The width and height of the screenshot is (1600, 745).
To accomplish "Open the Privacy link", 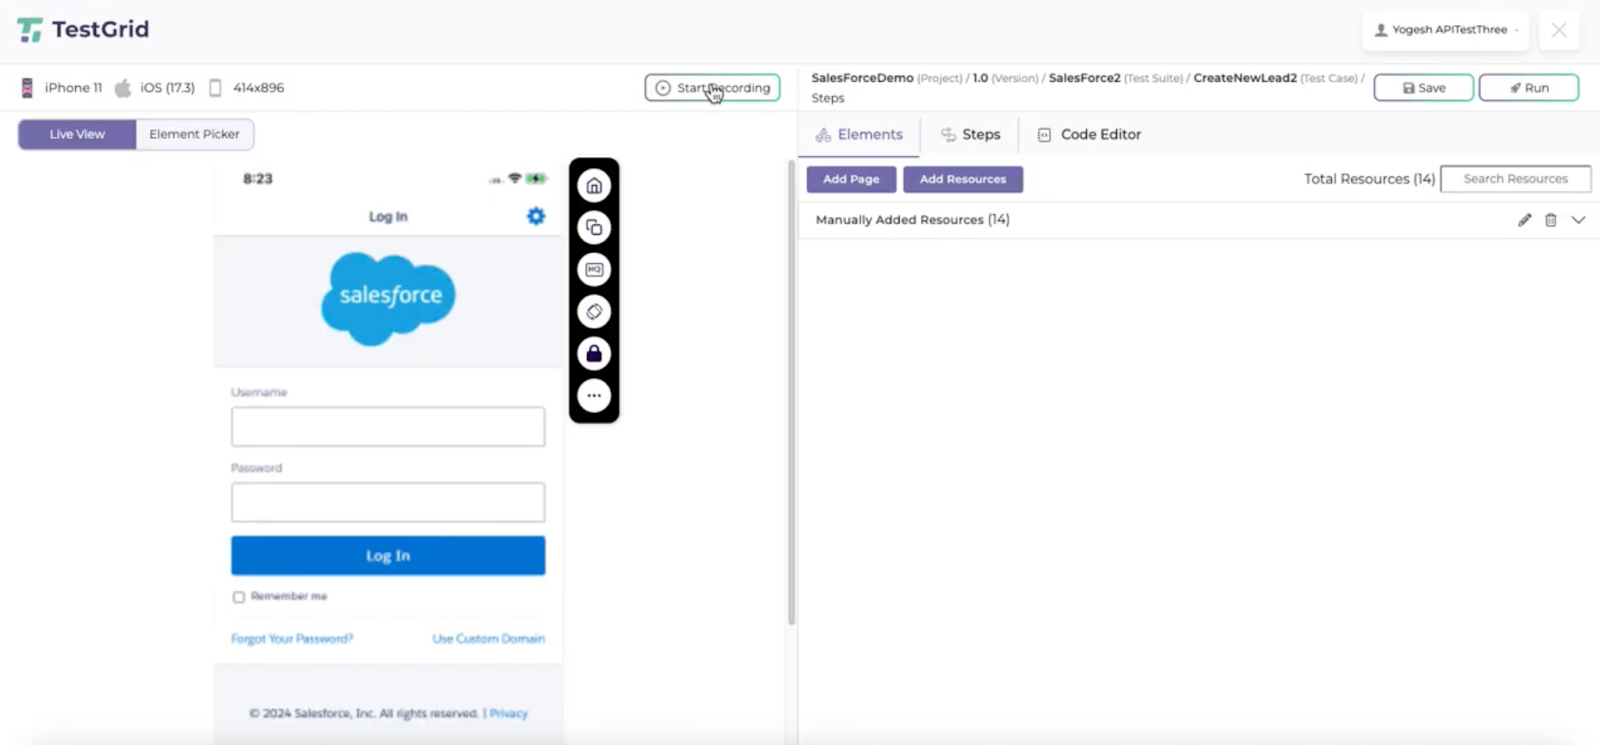I will coord(508,713).
